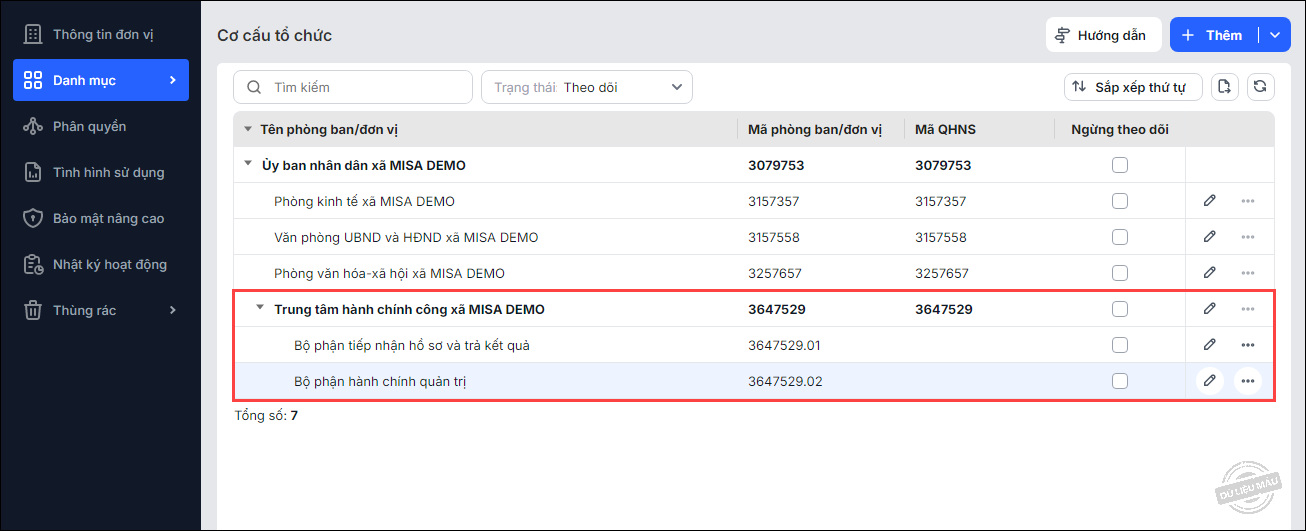The height and width of the screenshot is (531, 1306).
Task: Open the dropdown arrow next to Thêm
Action: tap(1274, 35)
